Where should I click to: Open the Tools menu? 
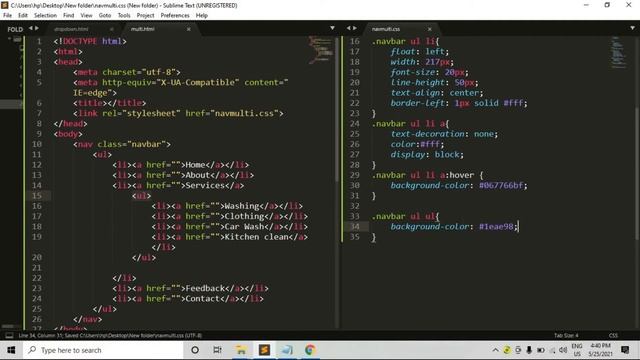pyautogui.click(x=124, y=16)
